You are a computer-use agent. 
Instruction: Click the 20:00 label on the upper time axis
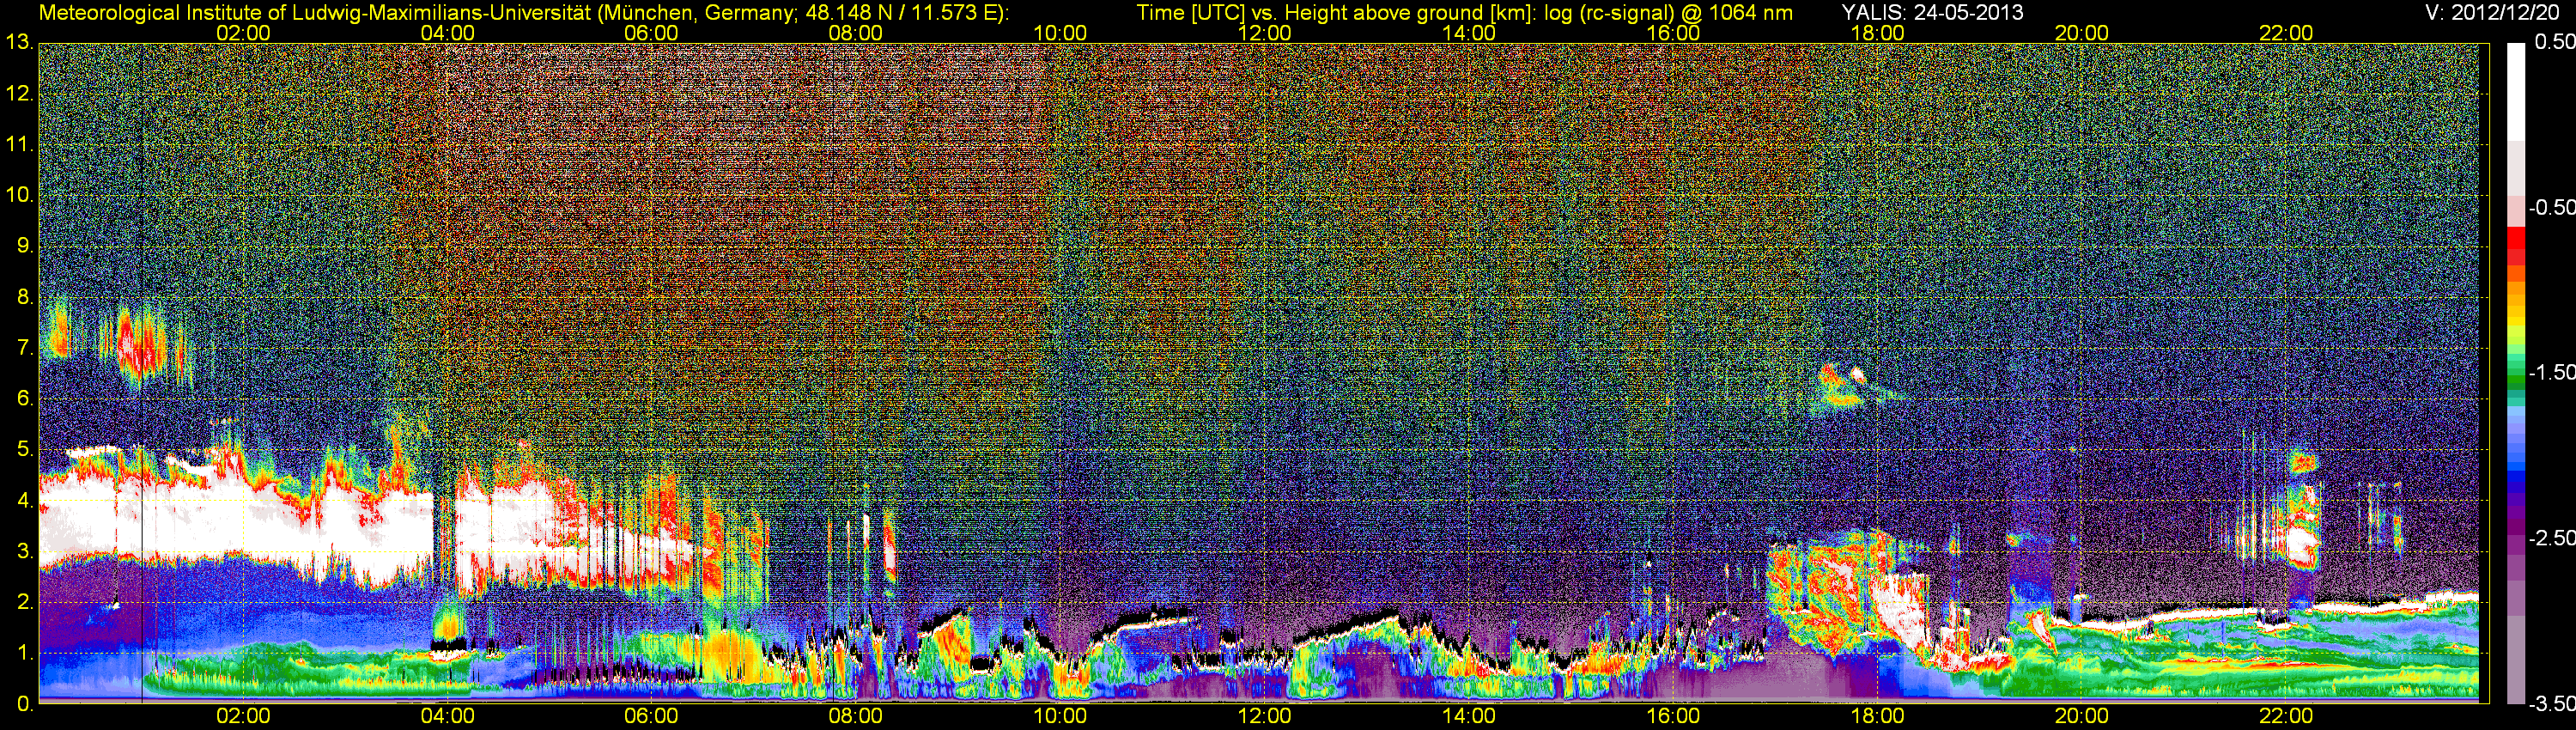tap(2082, 33)
